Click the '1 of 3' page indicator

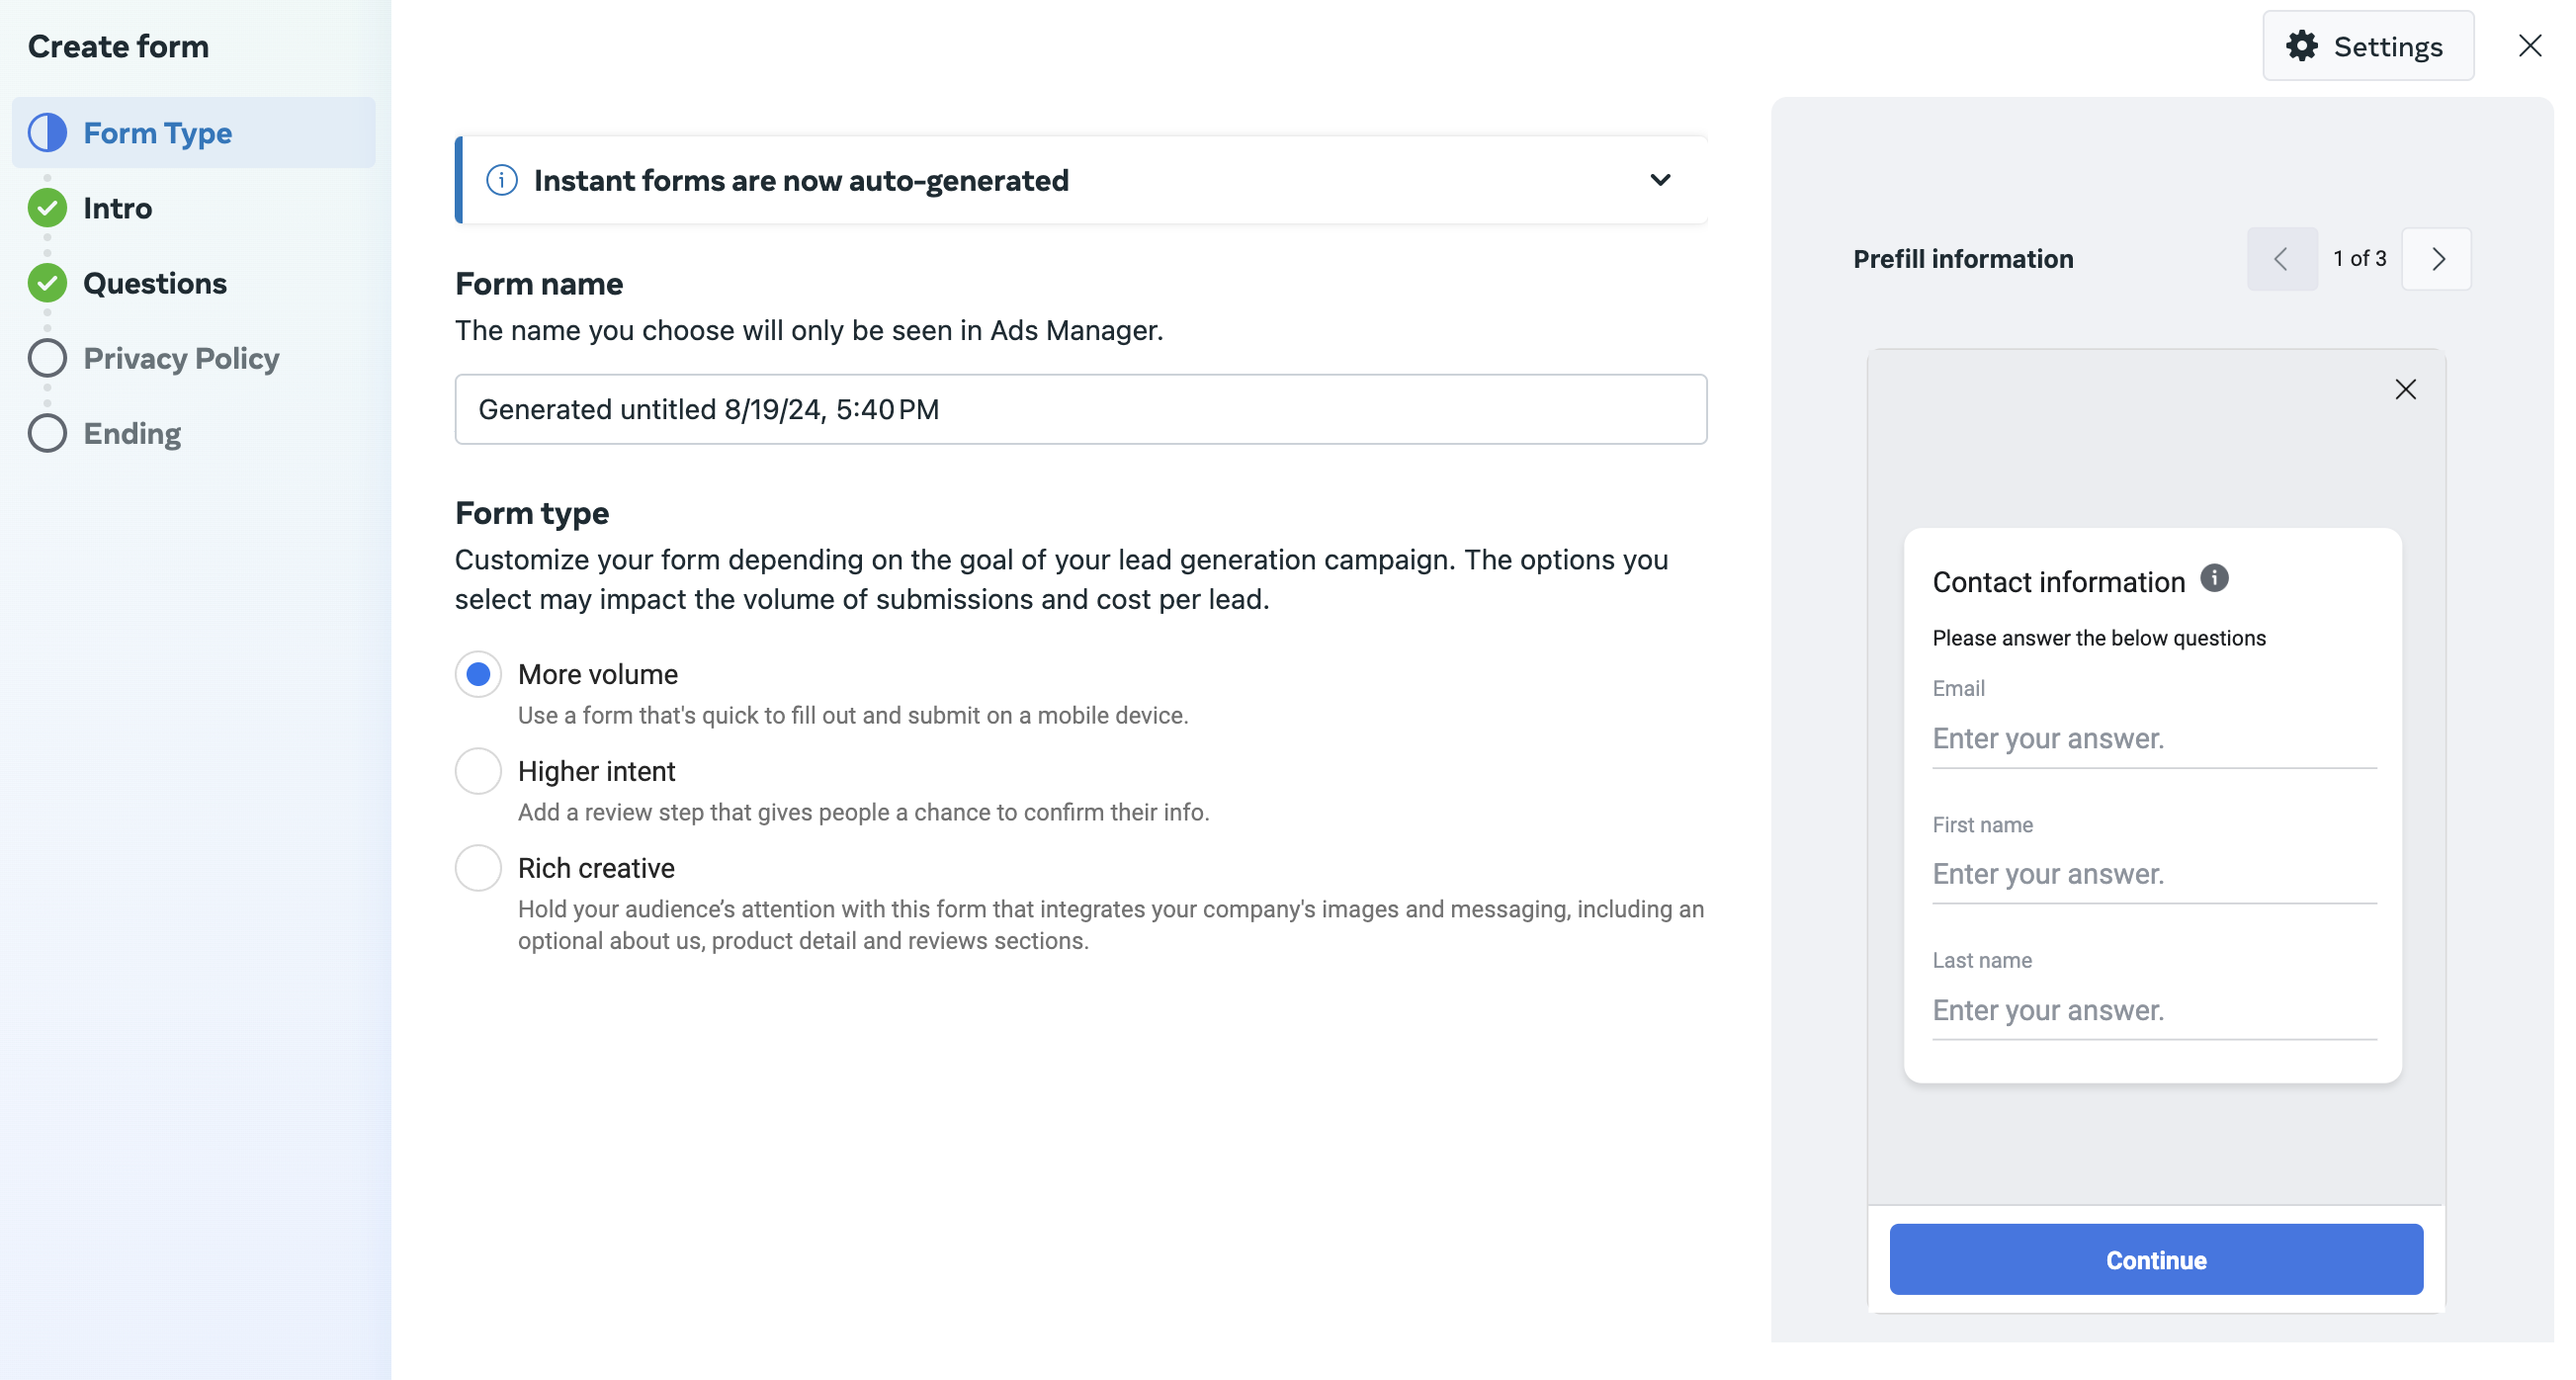[2359, 259]
